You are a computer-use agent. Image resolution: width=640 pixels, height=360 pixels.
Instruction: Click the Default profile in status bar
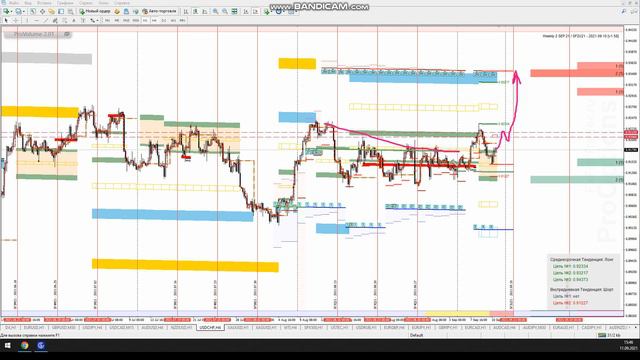(x=416, y=335)
